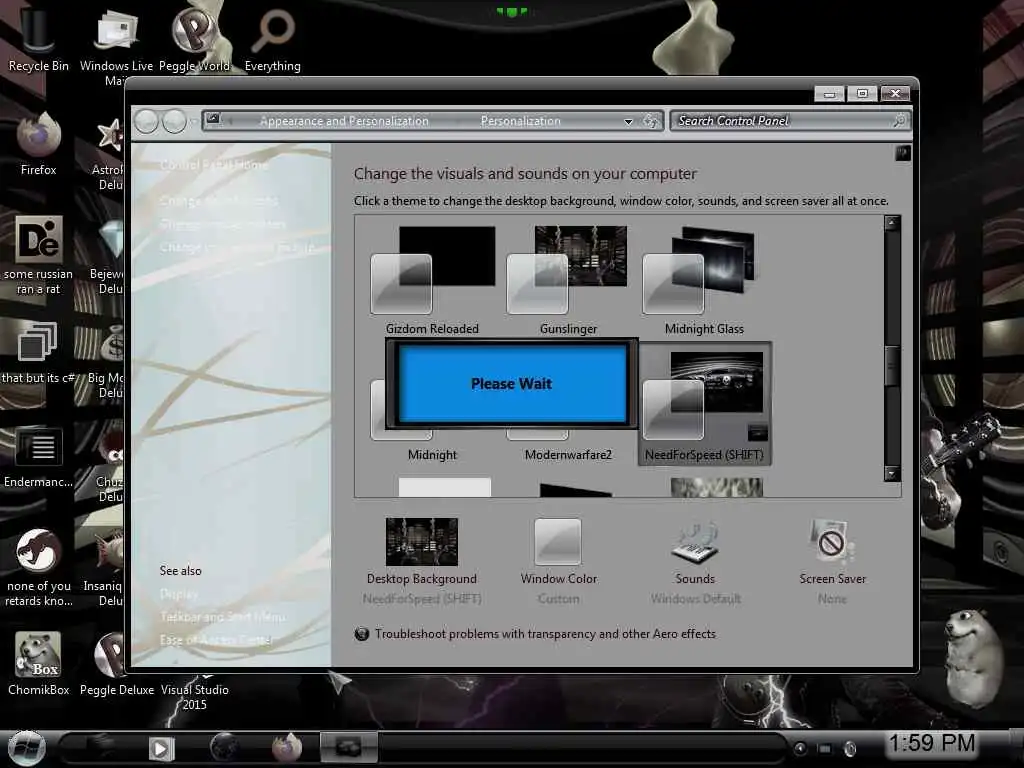Image resolution: width=1024 pixels, height=768 pixels.
Task: Open the globe browser taskbar icon
Action: coord(225,748)
